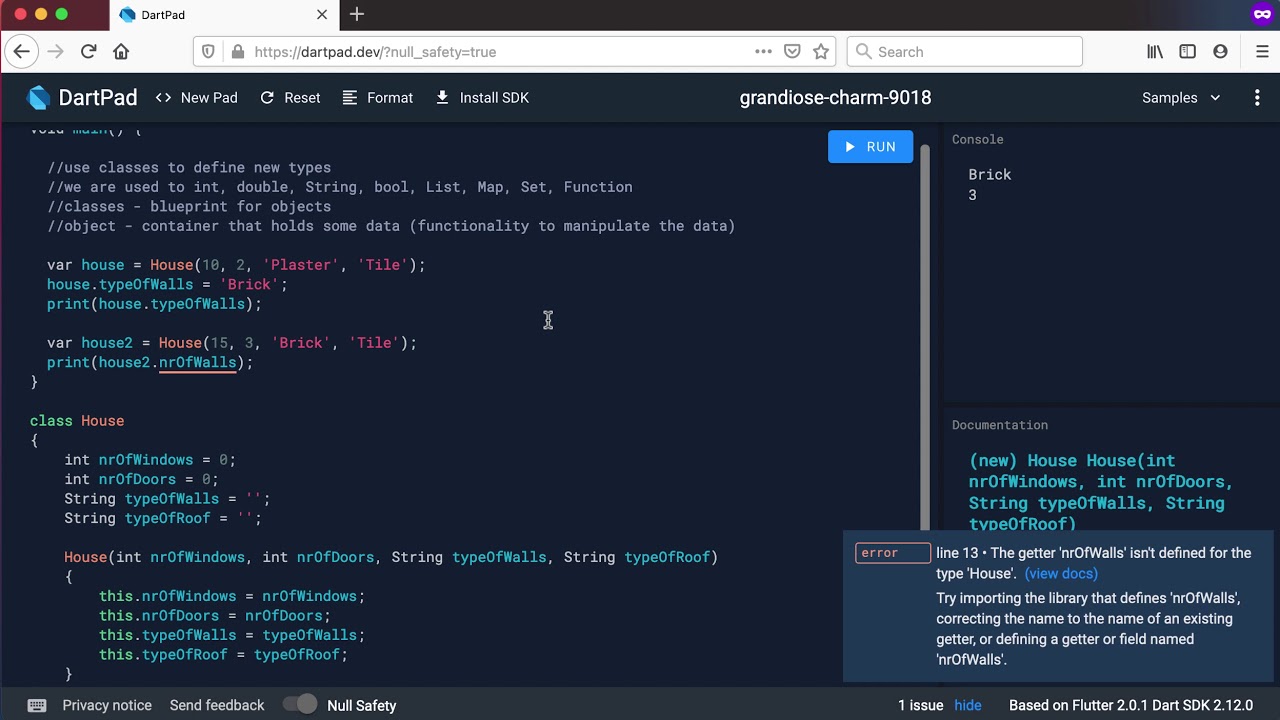Open the DartPad three-dot overflow menu
The width and height of the screenshot is (1280, 720).
click(x=1257, y=97)
